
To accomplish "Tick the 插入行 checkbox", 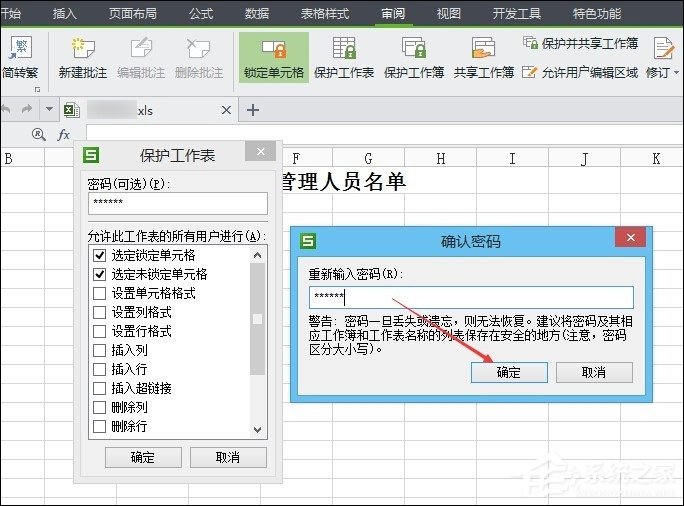I will coord(99,370).
